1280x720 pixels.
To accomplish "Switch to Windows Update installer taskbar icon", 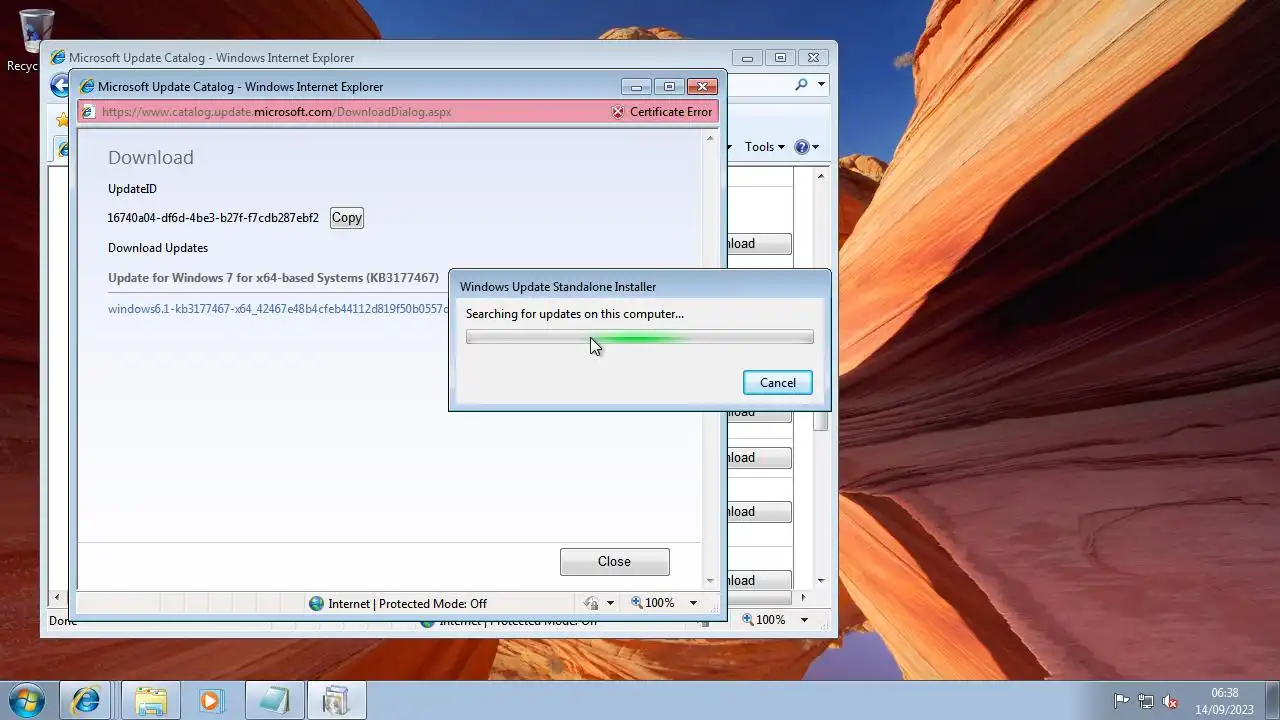I will click(x=336, y=700).
